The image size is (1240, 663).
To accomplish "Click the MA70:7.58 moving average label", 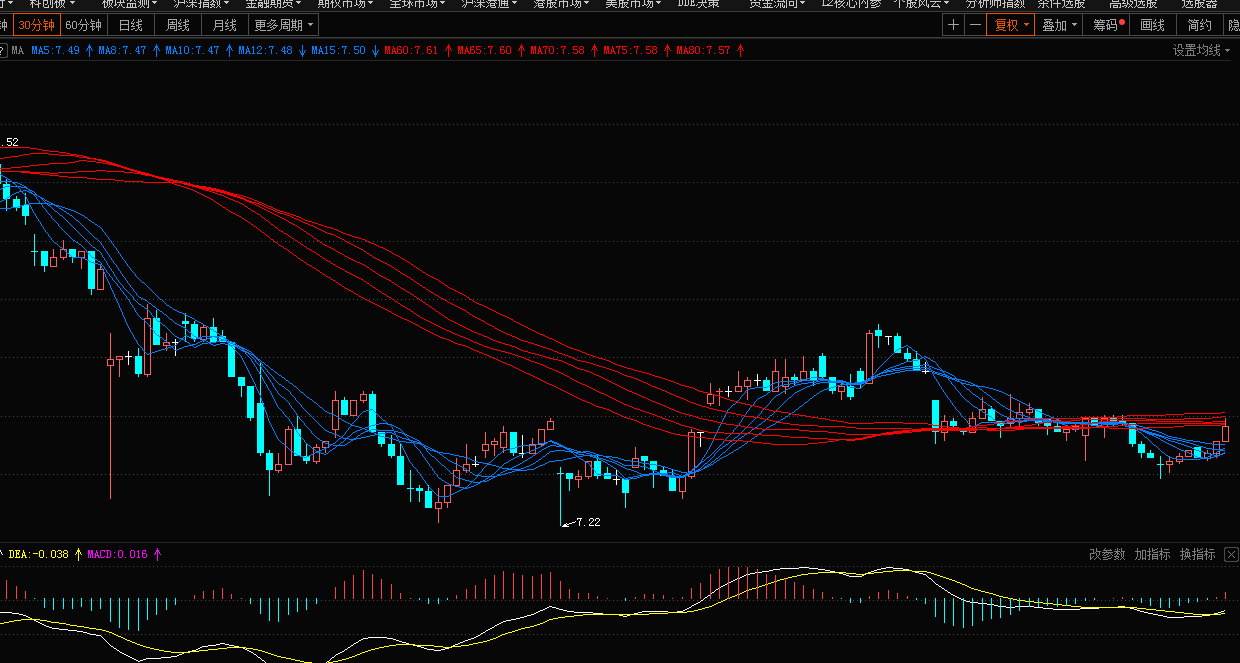I will (x=558, y=50).
